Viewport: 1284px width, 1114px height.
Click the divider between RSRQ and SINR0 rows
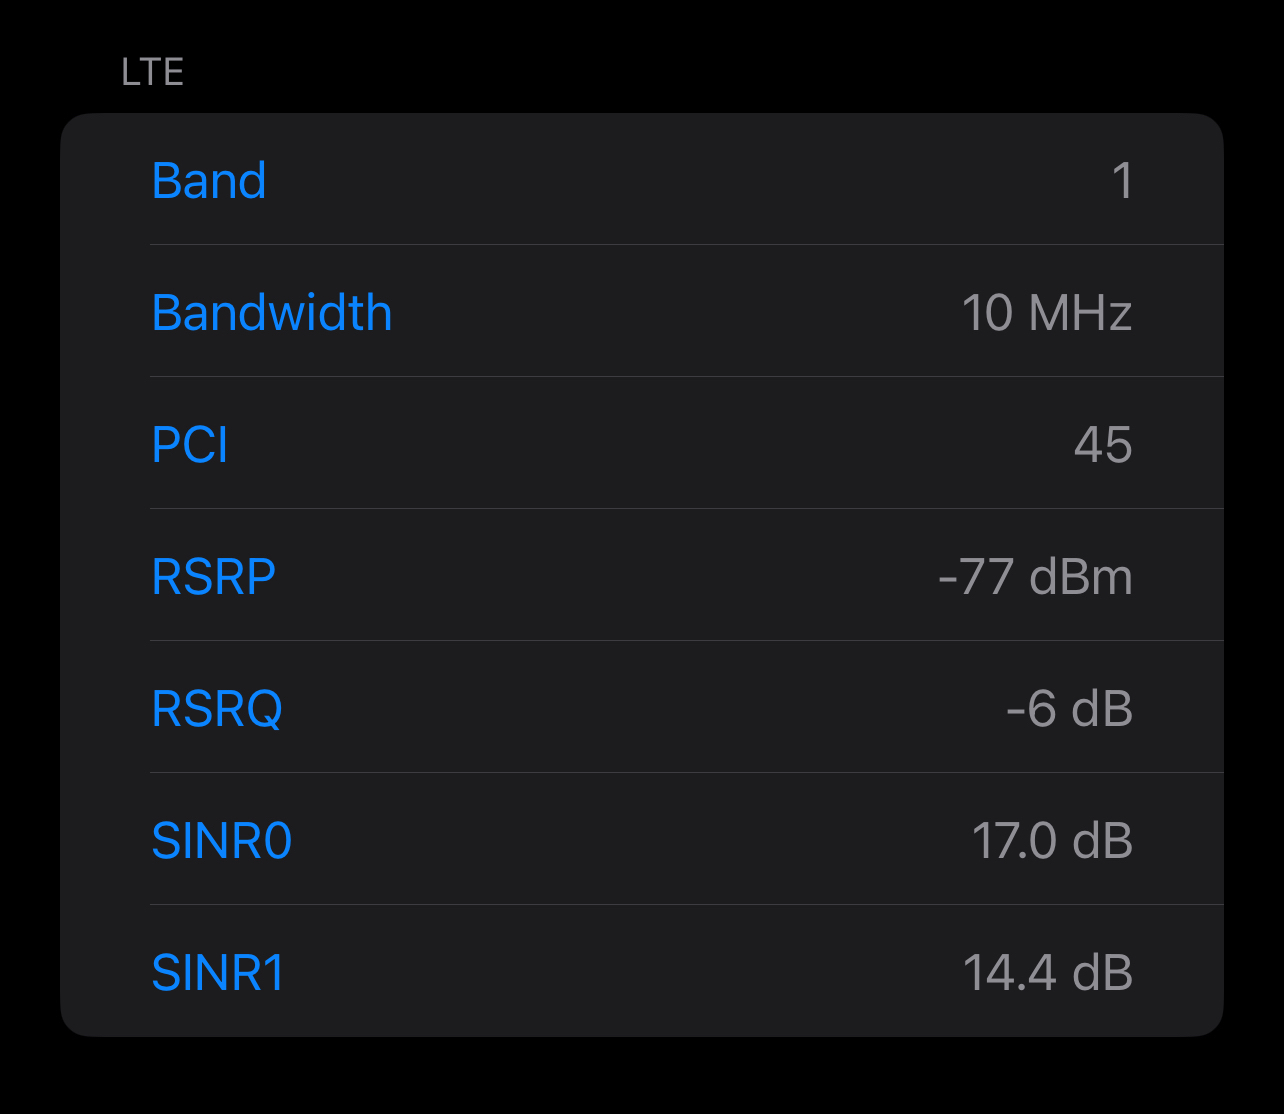[x=687, y=772]
